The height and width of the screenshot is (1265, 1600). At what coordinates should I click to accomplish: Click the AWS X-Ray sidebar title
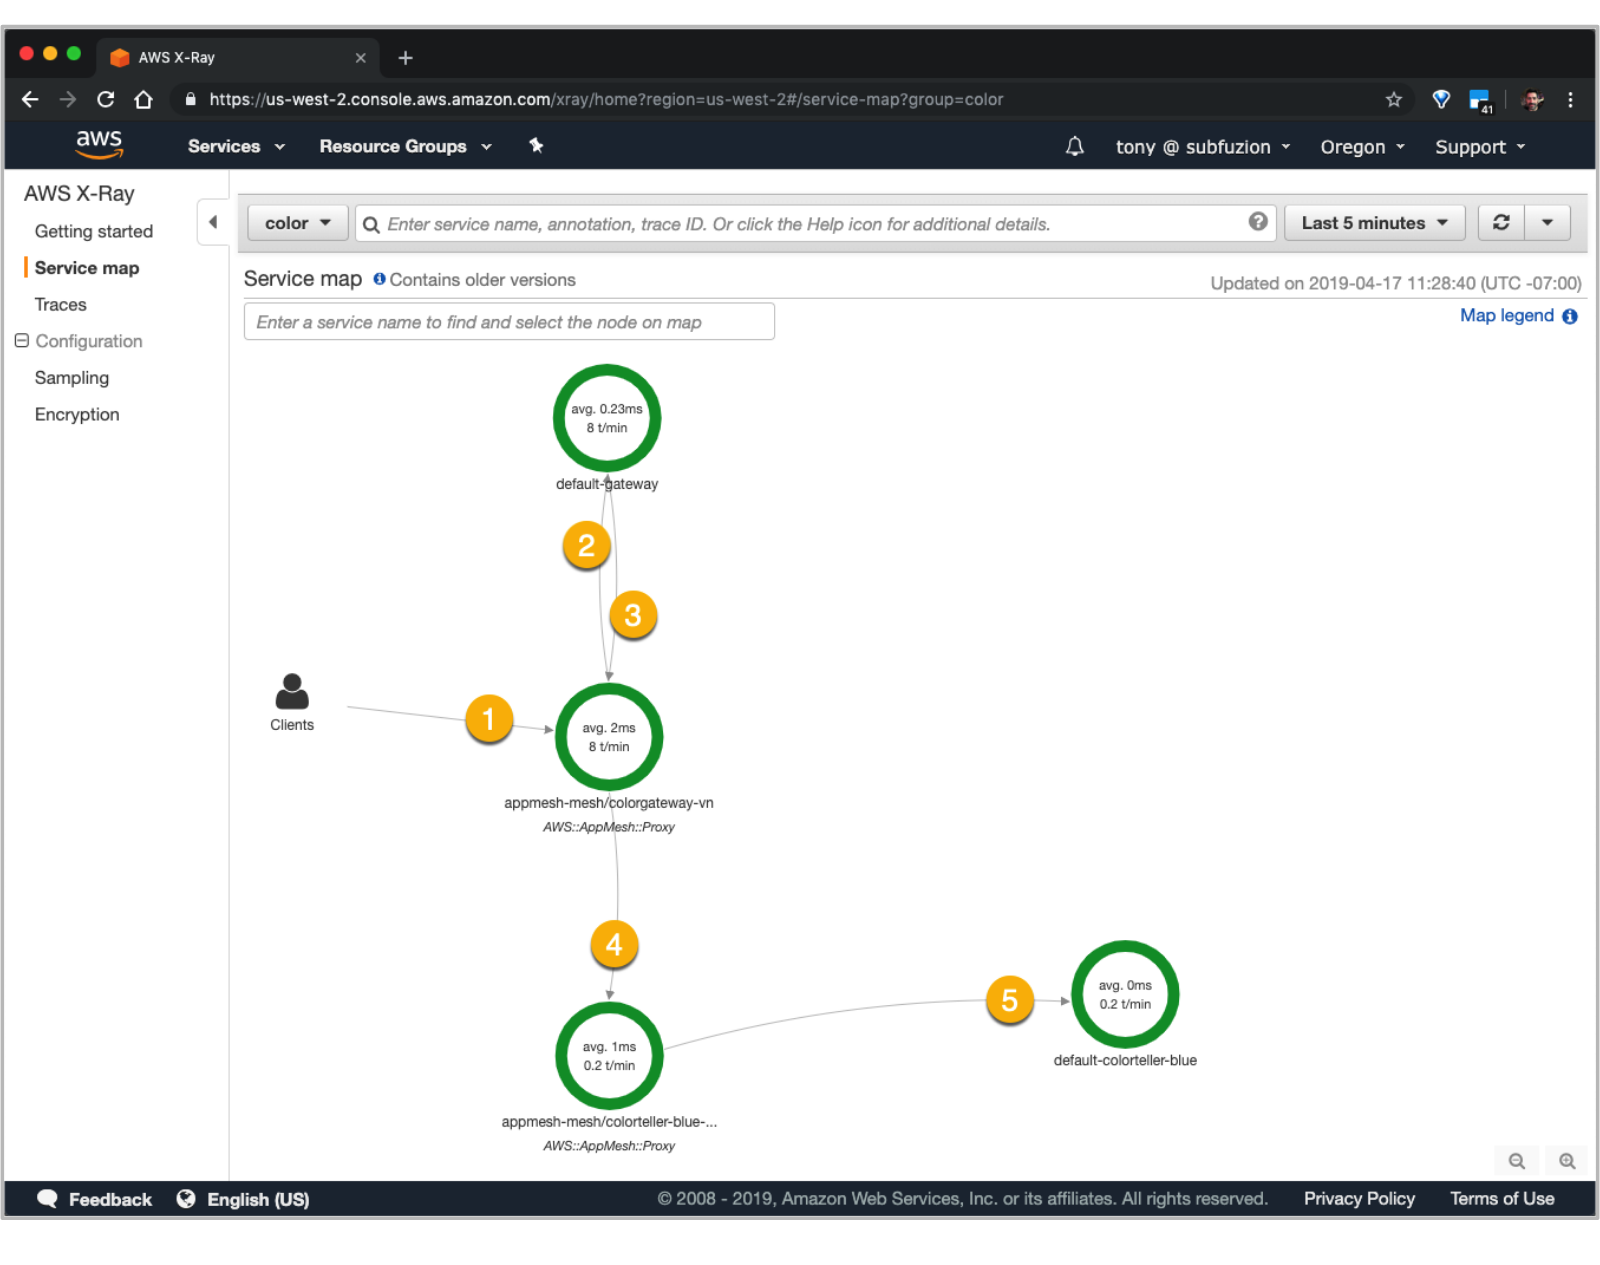point(79,193)
